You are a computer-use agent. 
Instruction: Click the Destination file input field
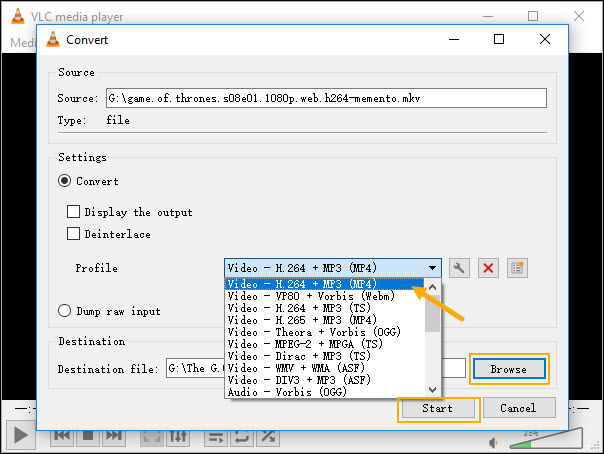[x=316, y=368]
